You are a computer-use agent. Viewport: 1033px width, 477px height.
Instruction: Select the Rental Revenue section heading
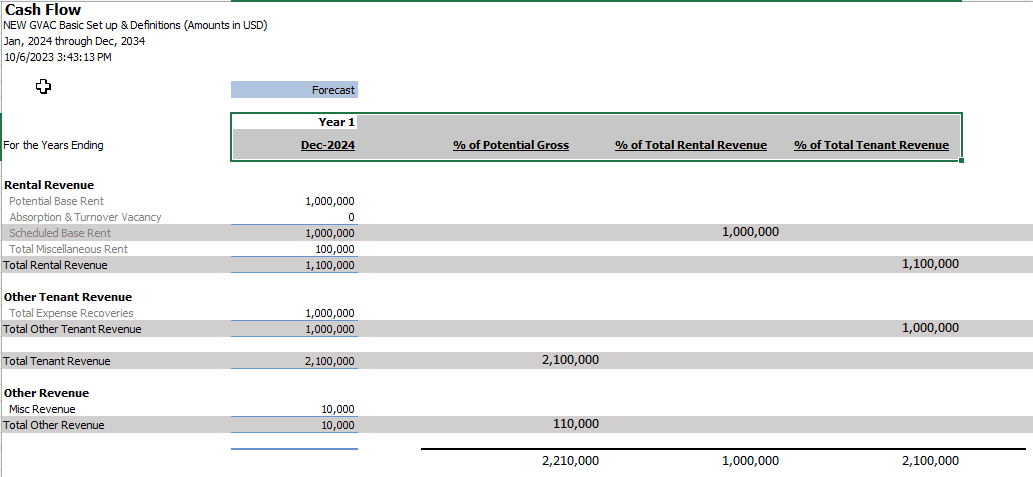49,185
